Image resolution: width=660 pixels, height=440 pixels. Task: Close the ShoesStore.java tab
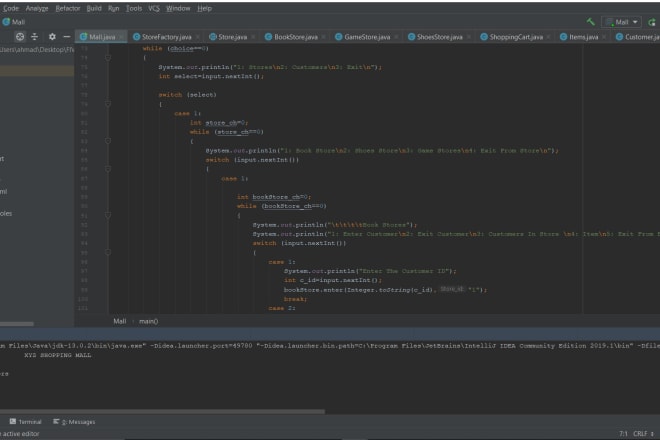[468, 37]
